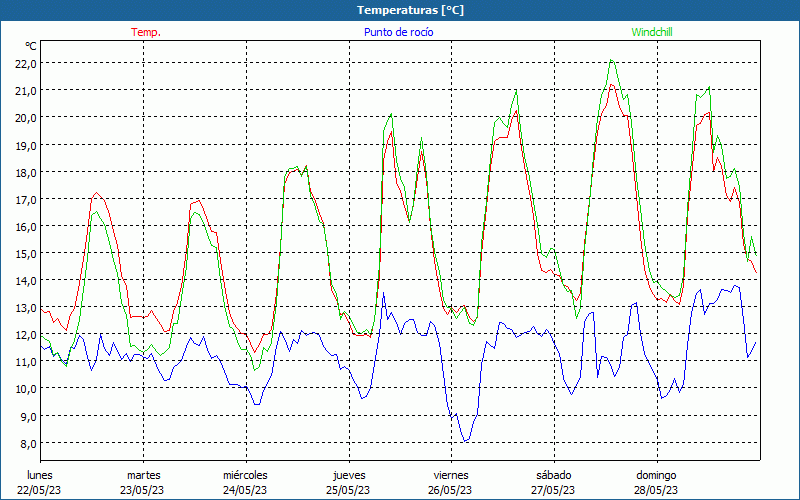This screenshot has height=500, width=800.
Task: Click the 22/05/23 date label
Action: click(x=39, y=490)
